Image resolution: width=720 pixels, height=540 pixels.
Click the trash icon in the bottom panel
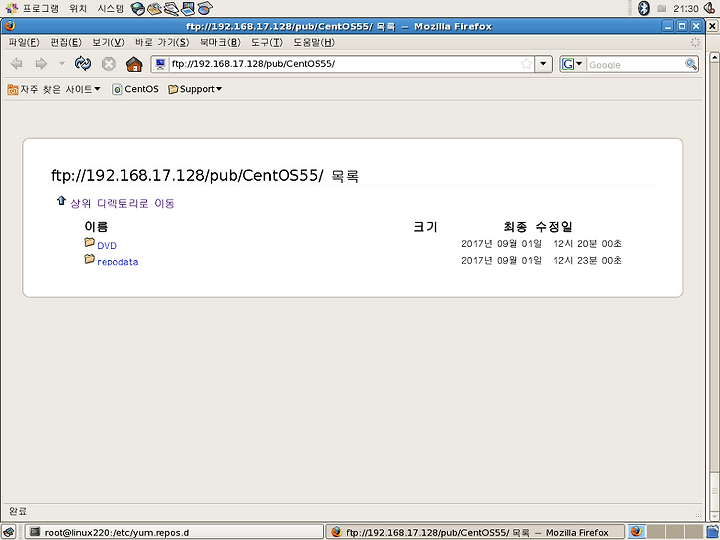[712, 532]
